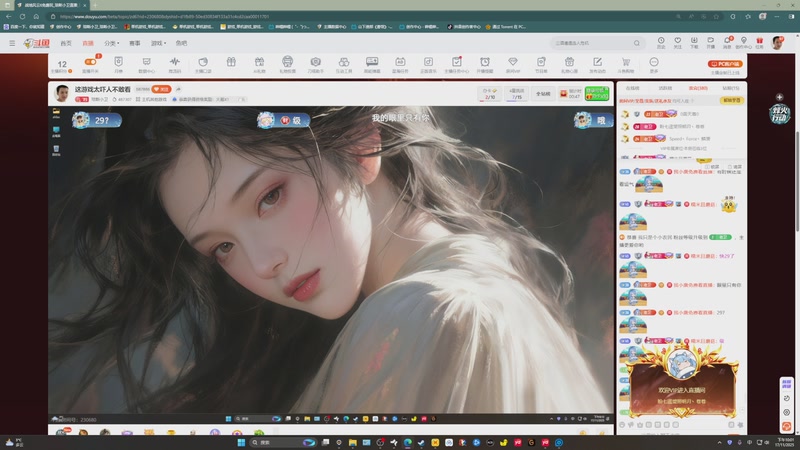Click the orange PC客户端 button
This screenshot has width=800, height=450.
725,63
